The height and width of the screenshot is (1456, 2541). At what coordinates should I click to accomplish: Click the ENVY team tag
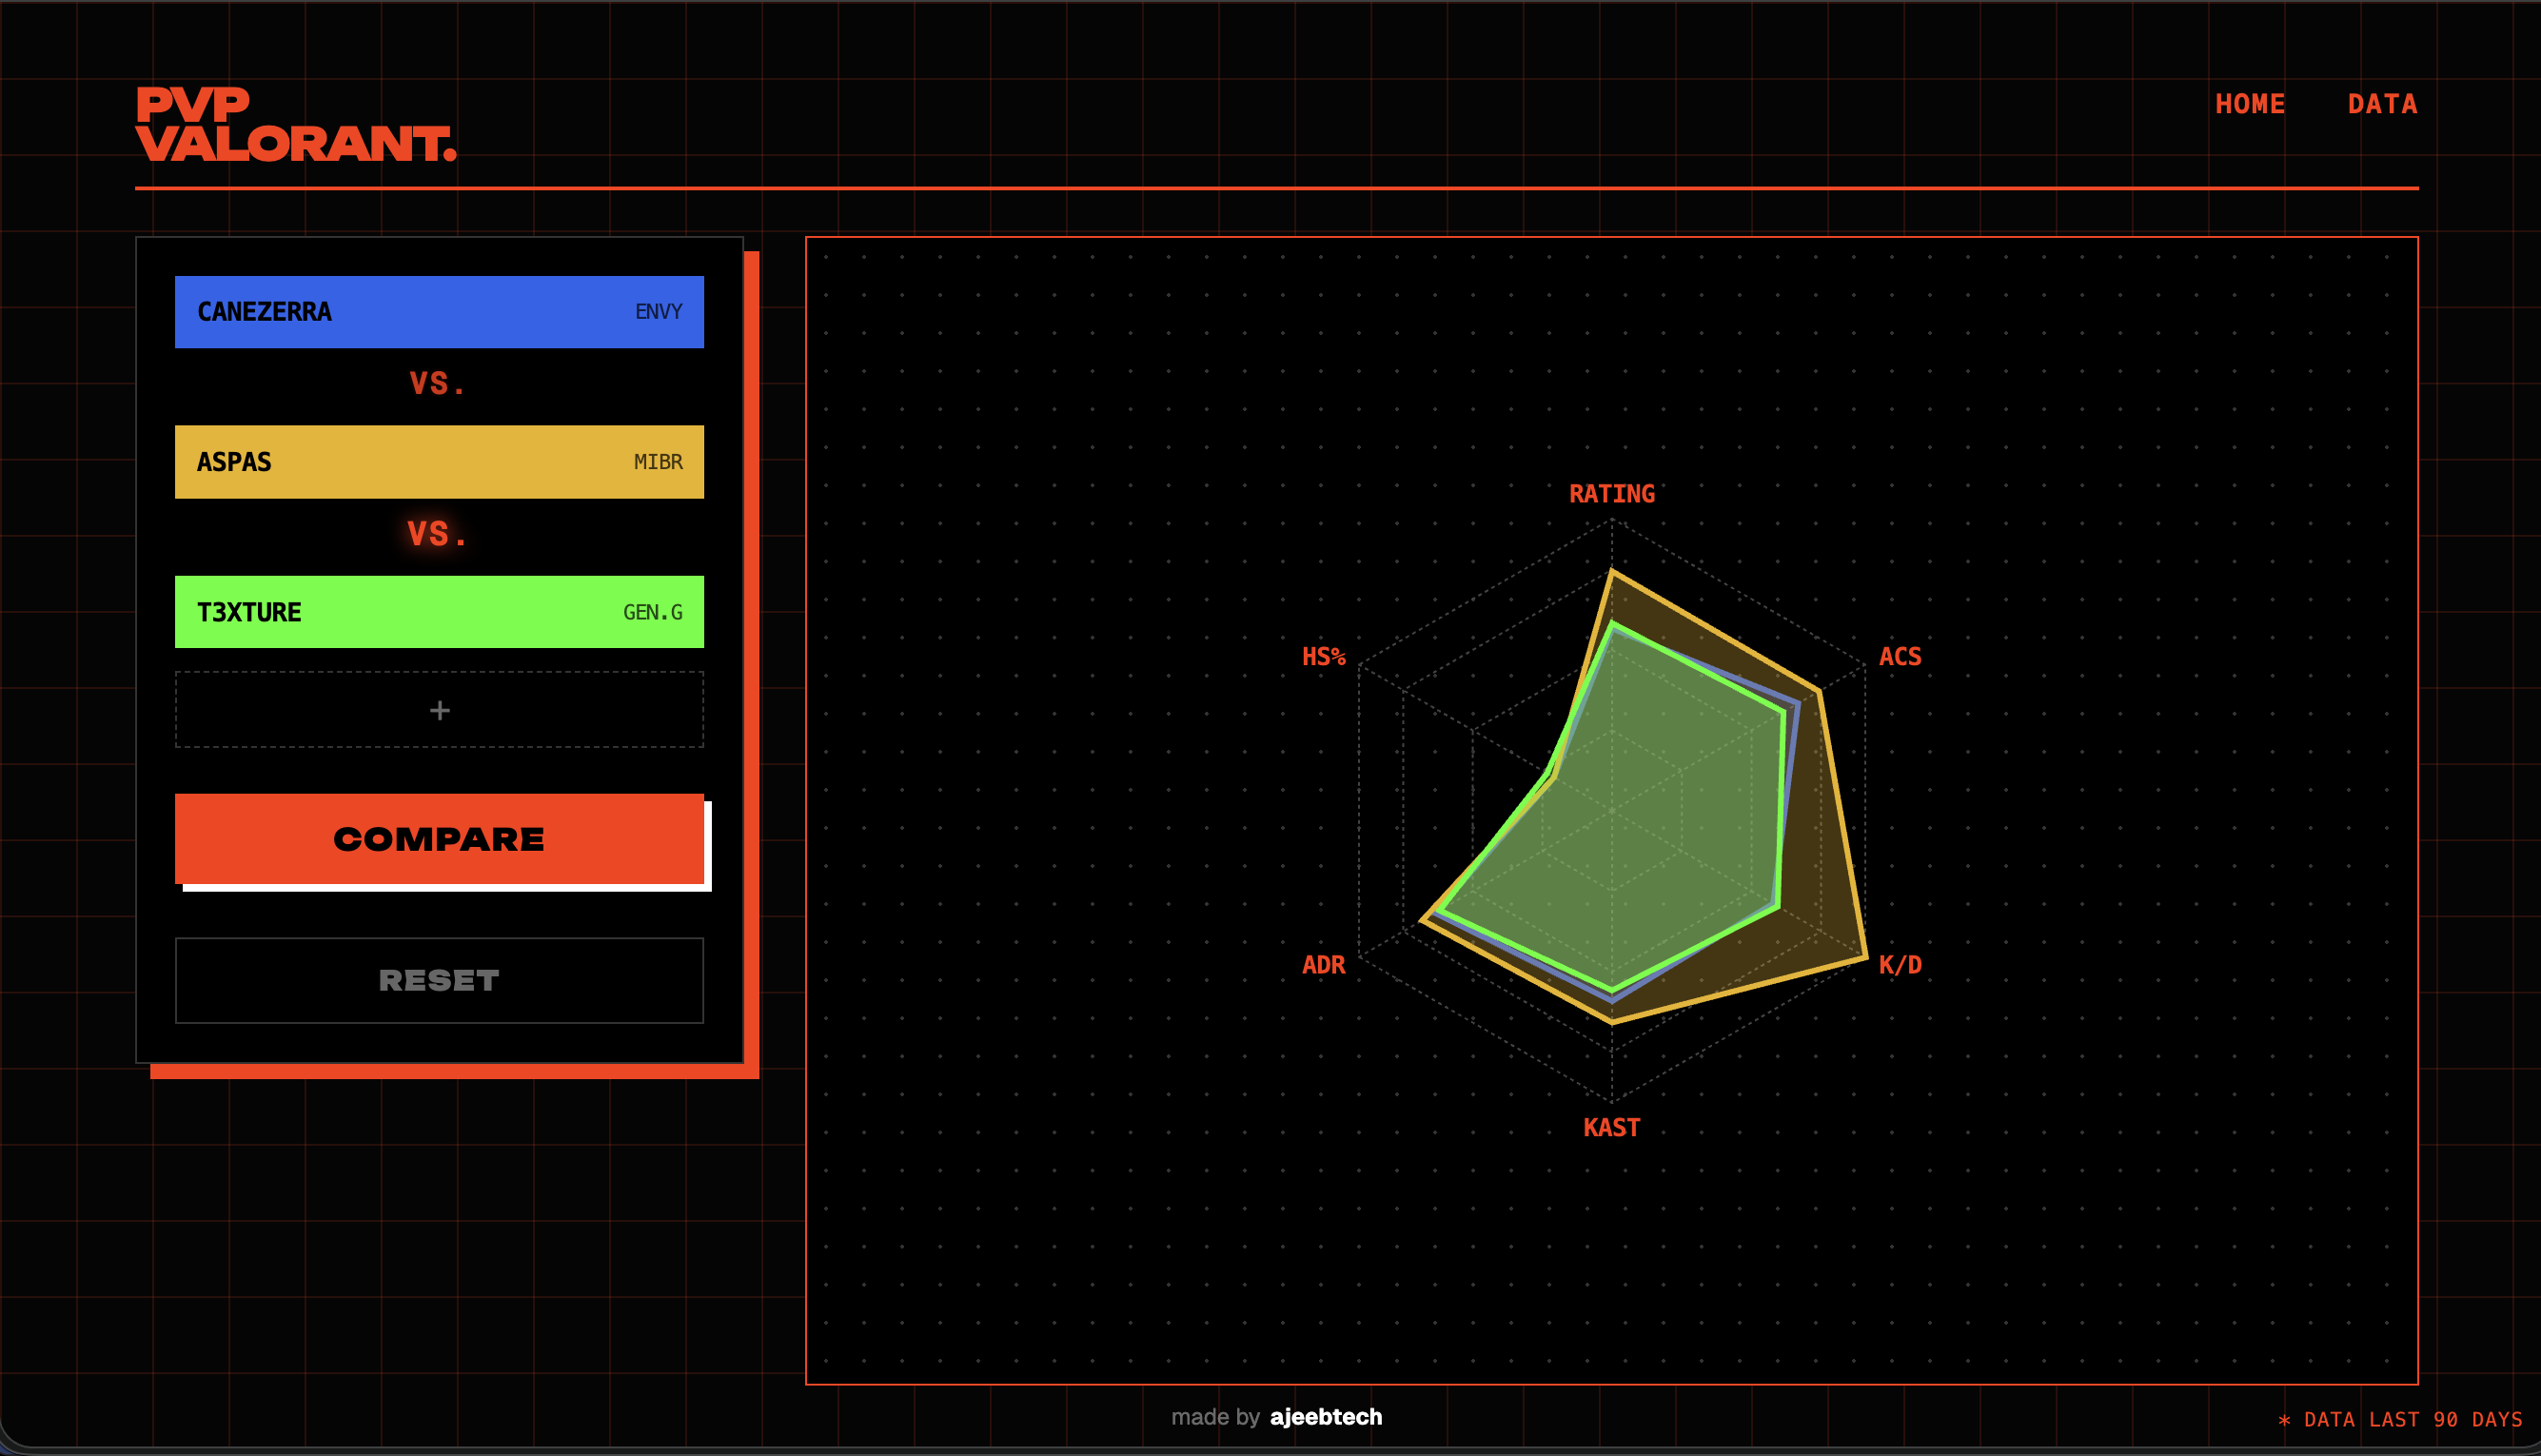point(658,312)
